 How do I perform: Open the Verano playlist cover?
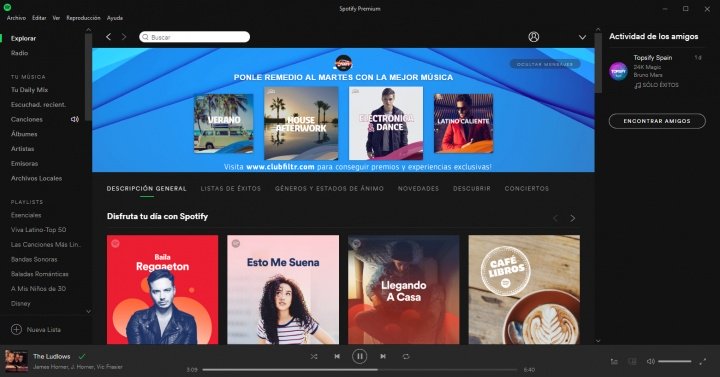(x=224, y=124)
